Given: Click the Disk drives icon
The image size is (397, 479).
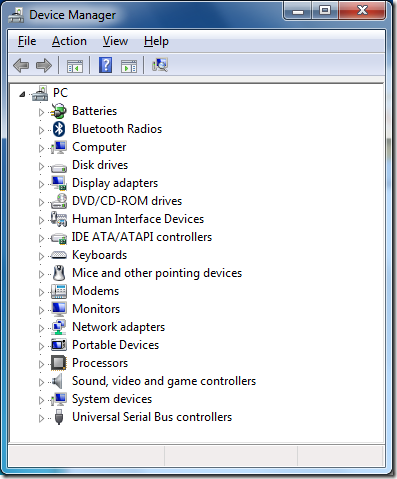Looking at the screenshot, I should [x=59, y=167].
